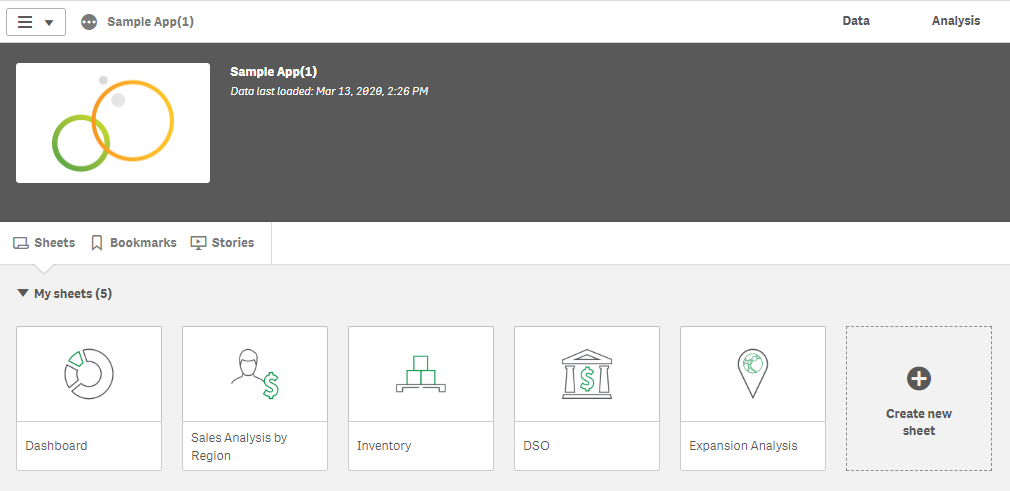Click the Sample App(1) title in header
Image resolution: width=1010 pixels, height=491 pixels.
coord(150,22)
